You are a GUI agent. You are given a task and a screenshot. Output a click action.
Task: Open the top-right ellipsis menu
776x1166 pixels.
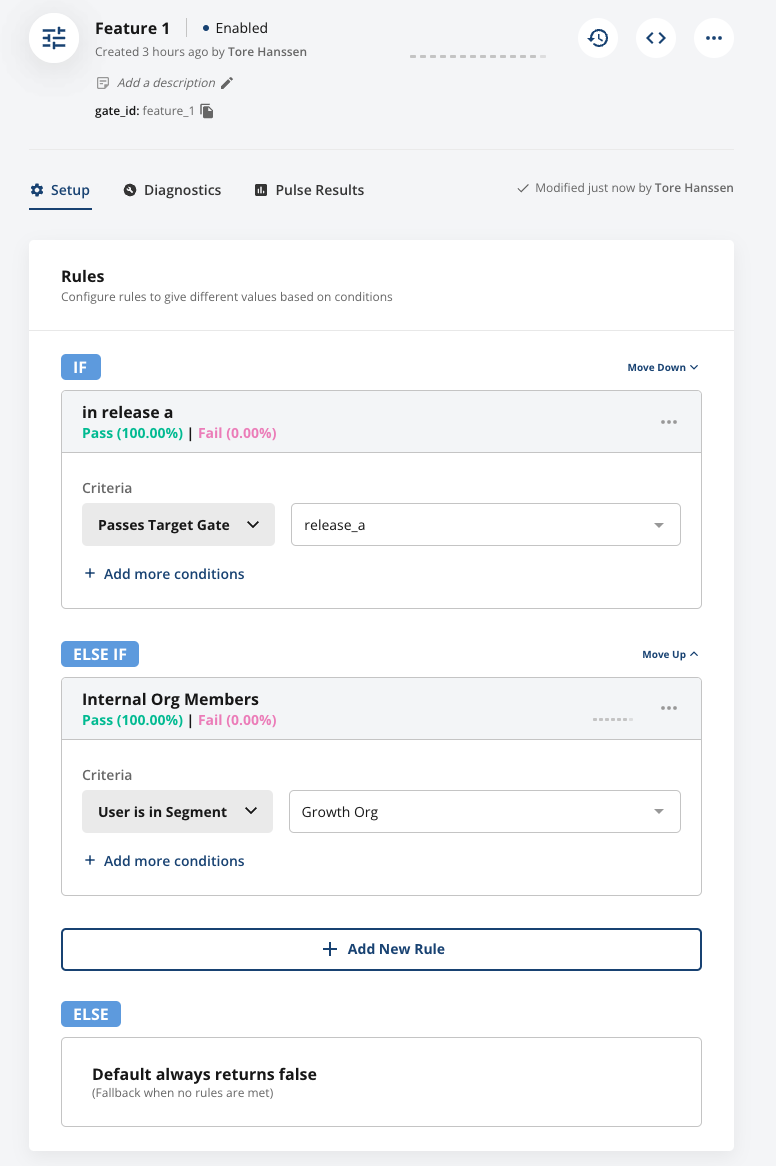[x=713, y=37]
